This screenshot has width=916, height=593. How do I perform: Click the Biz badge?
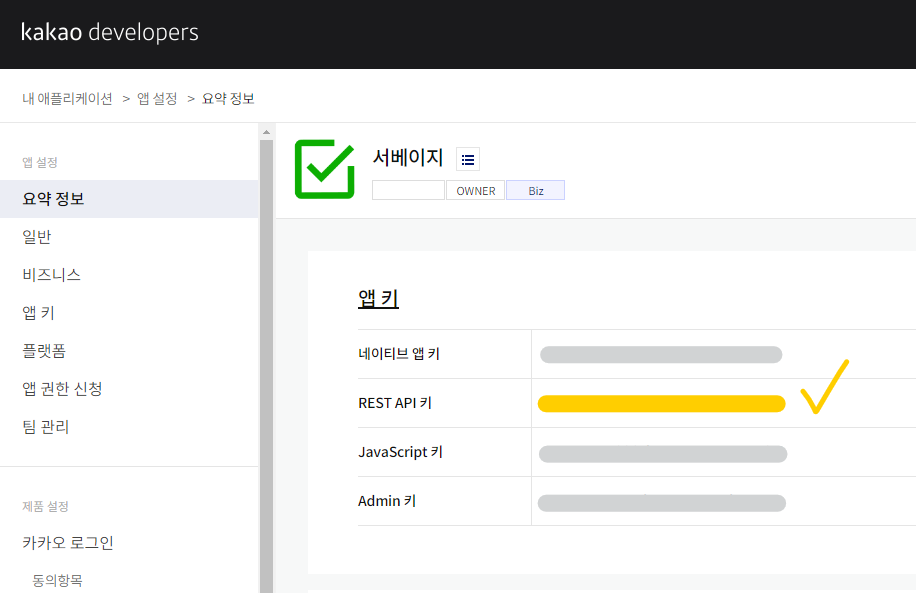click(536, 190)
